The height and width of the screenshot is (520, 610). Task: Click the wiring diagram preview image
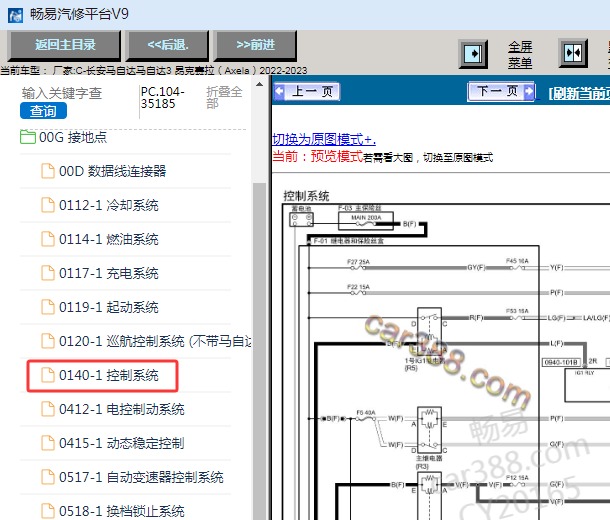pyautogui.click(x=446, y=362)
